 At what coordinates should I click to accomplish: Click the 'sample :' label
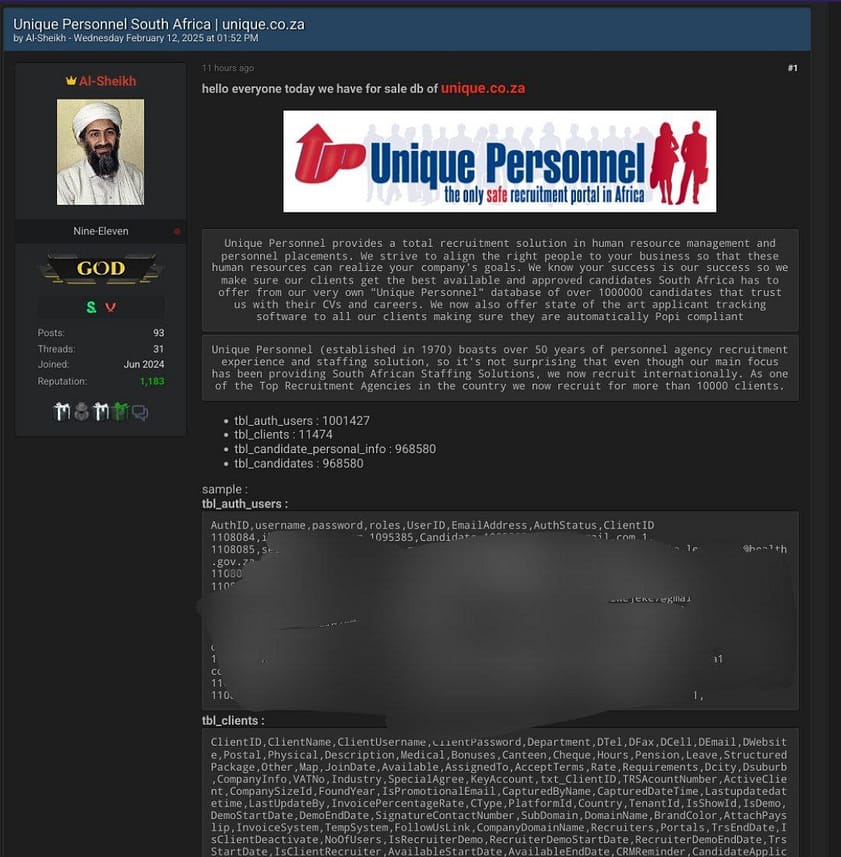click(225, 490)
